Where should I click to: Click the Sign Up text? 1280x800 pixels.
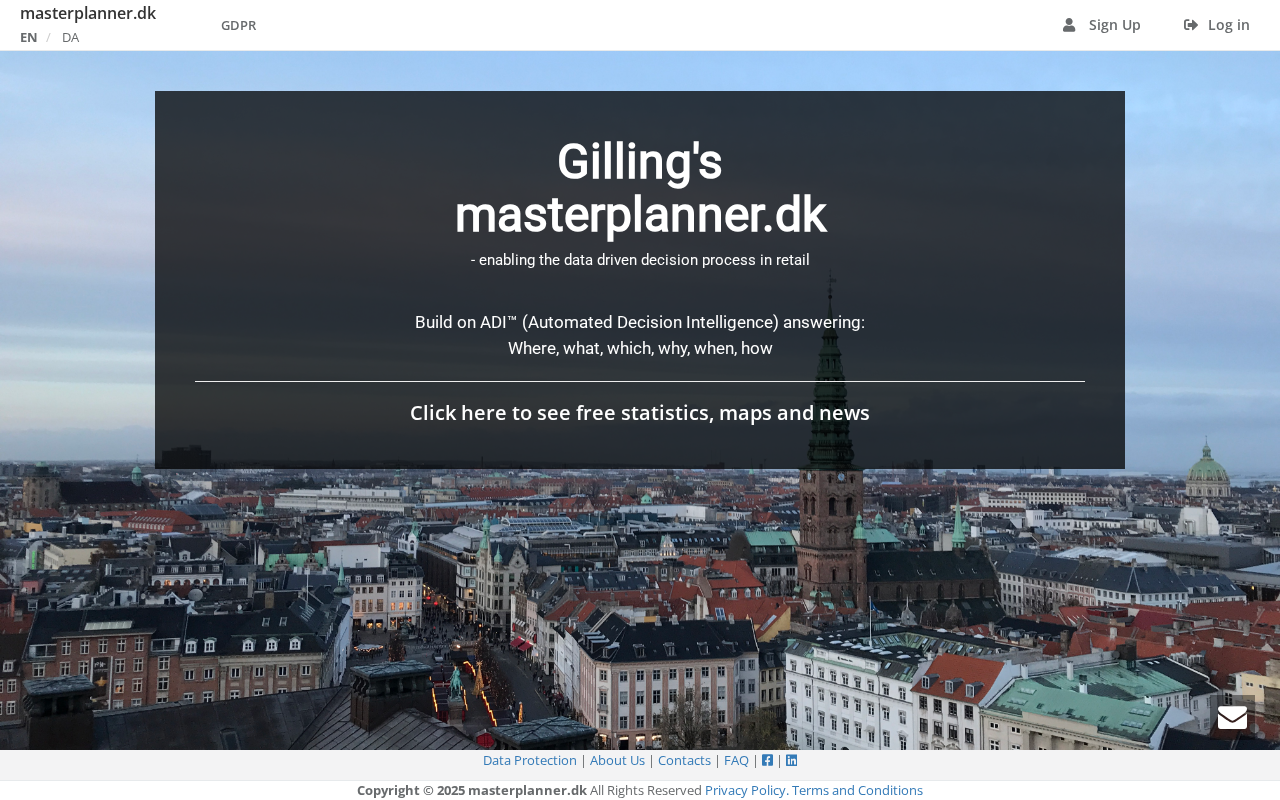point(1114,25)
